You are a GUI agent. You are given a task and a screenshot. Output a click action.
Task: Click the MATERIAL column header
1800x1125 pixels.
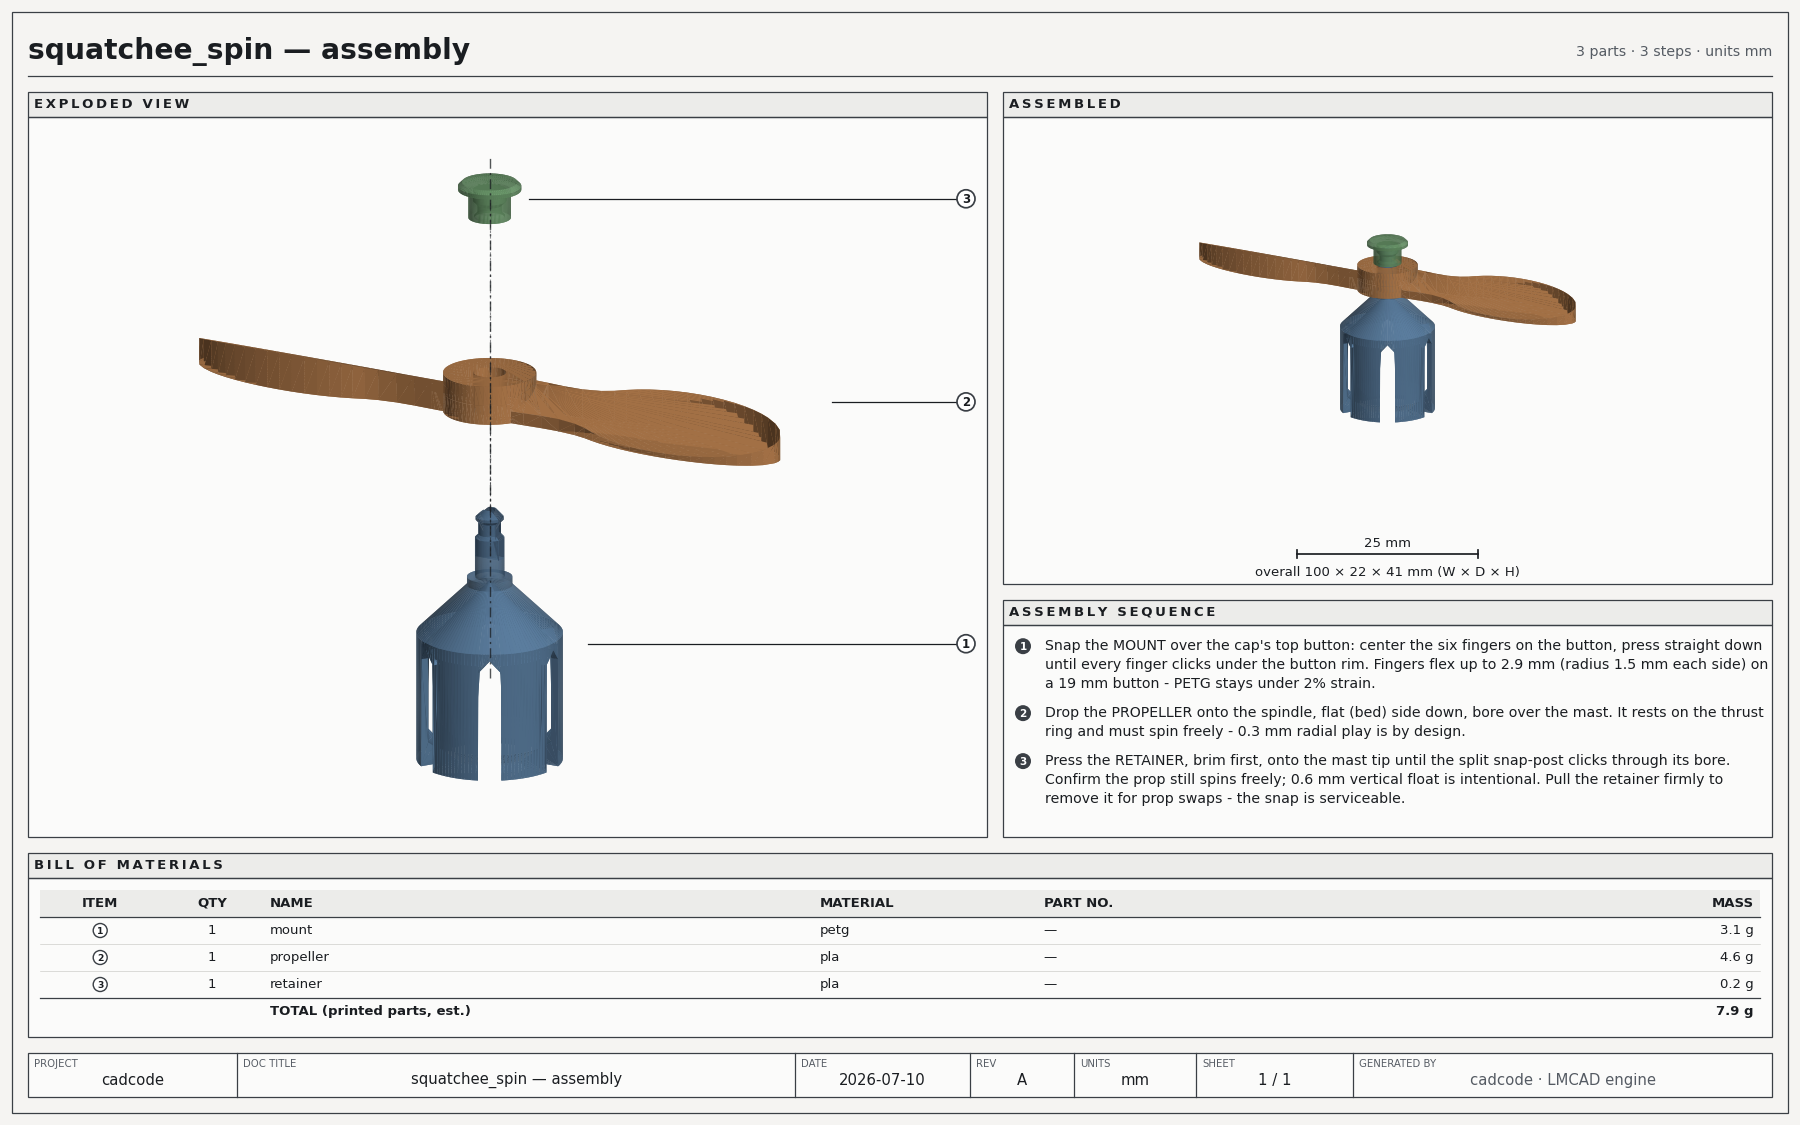[857, 903]
